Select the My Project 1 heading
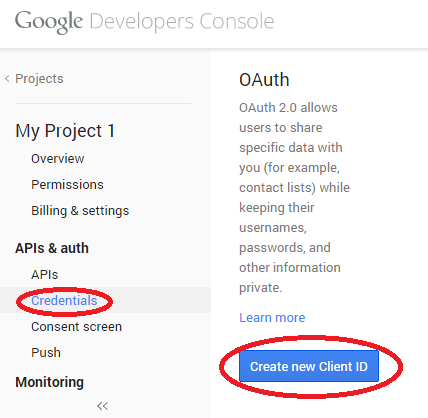The width and height of the screenshot is (428, 418). pyautogui.click(x=65, y=131)
